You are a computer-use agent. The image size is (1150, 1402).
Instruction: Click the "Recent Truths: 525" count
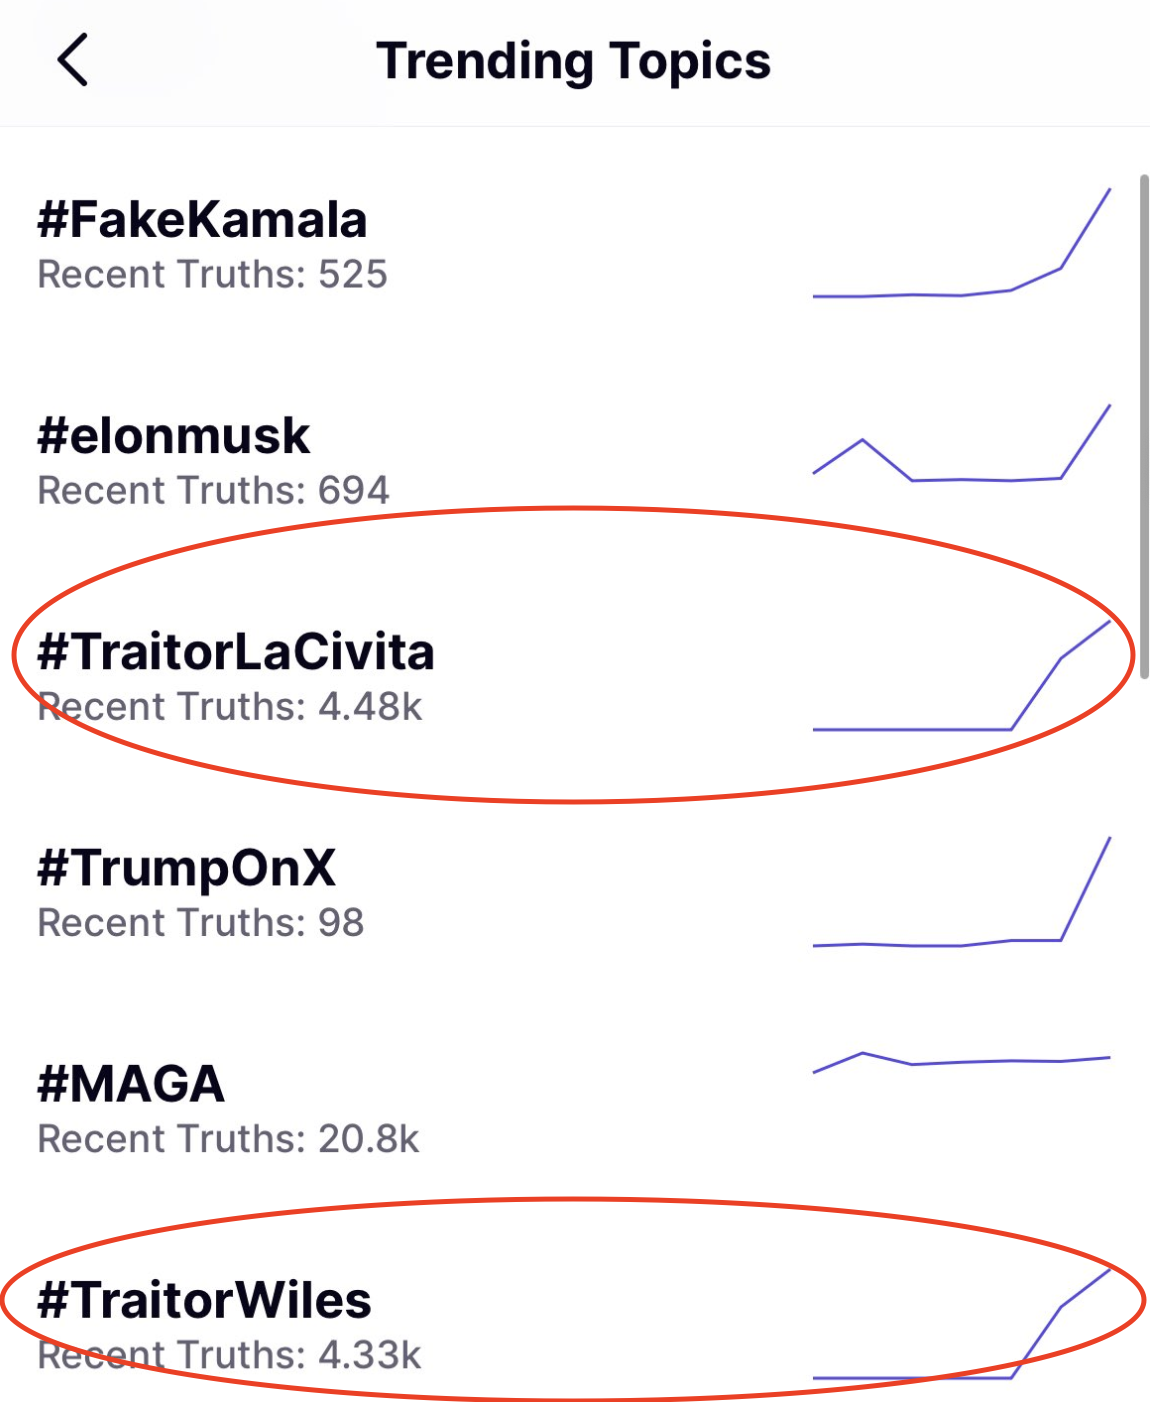[x=212, y=275]
